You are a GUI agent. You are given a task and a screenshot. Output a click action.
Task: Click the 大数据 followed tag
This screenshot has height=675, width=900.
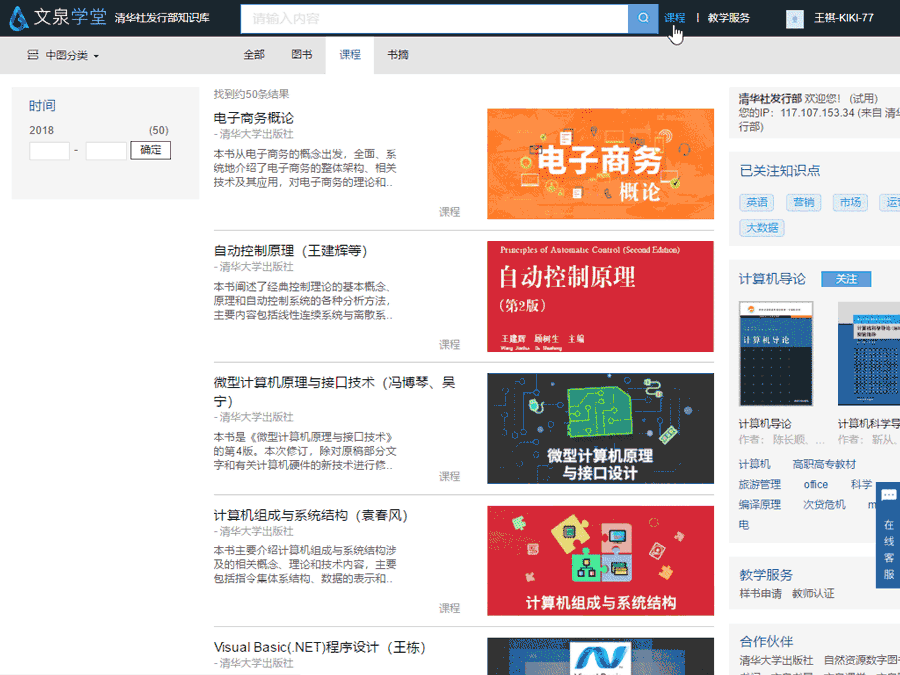(x=762, y=228)
